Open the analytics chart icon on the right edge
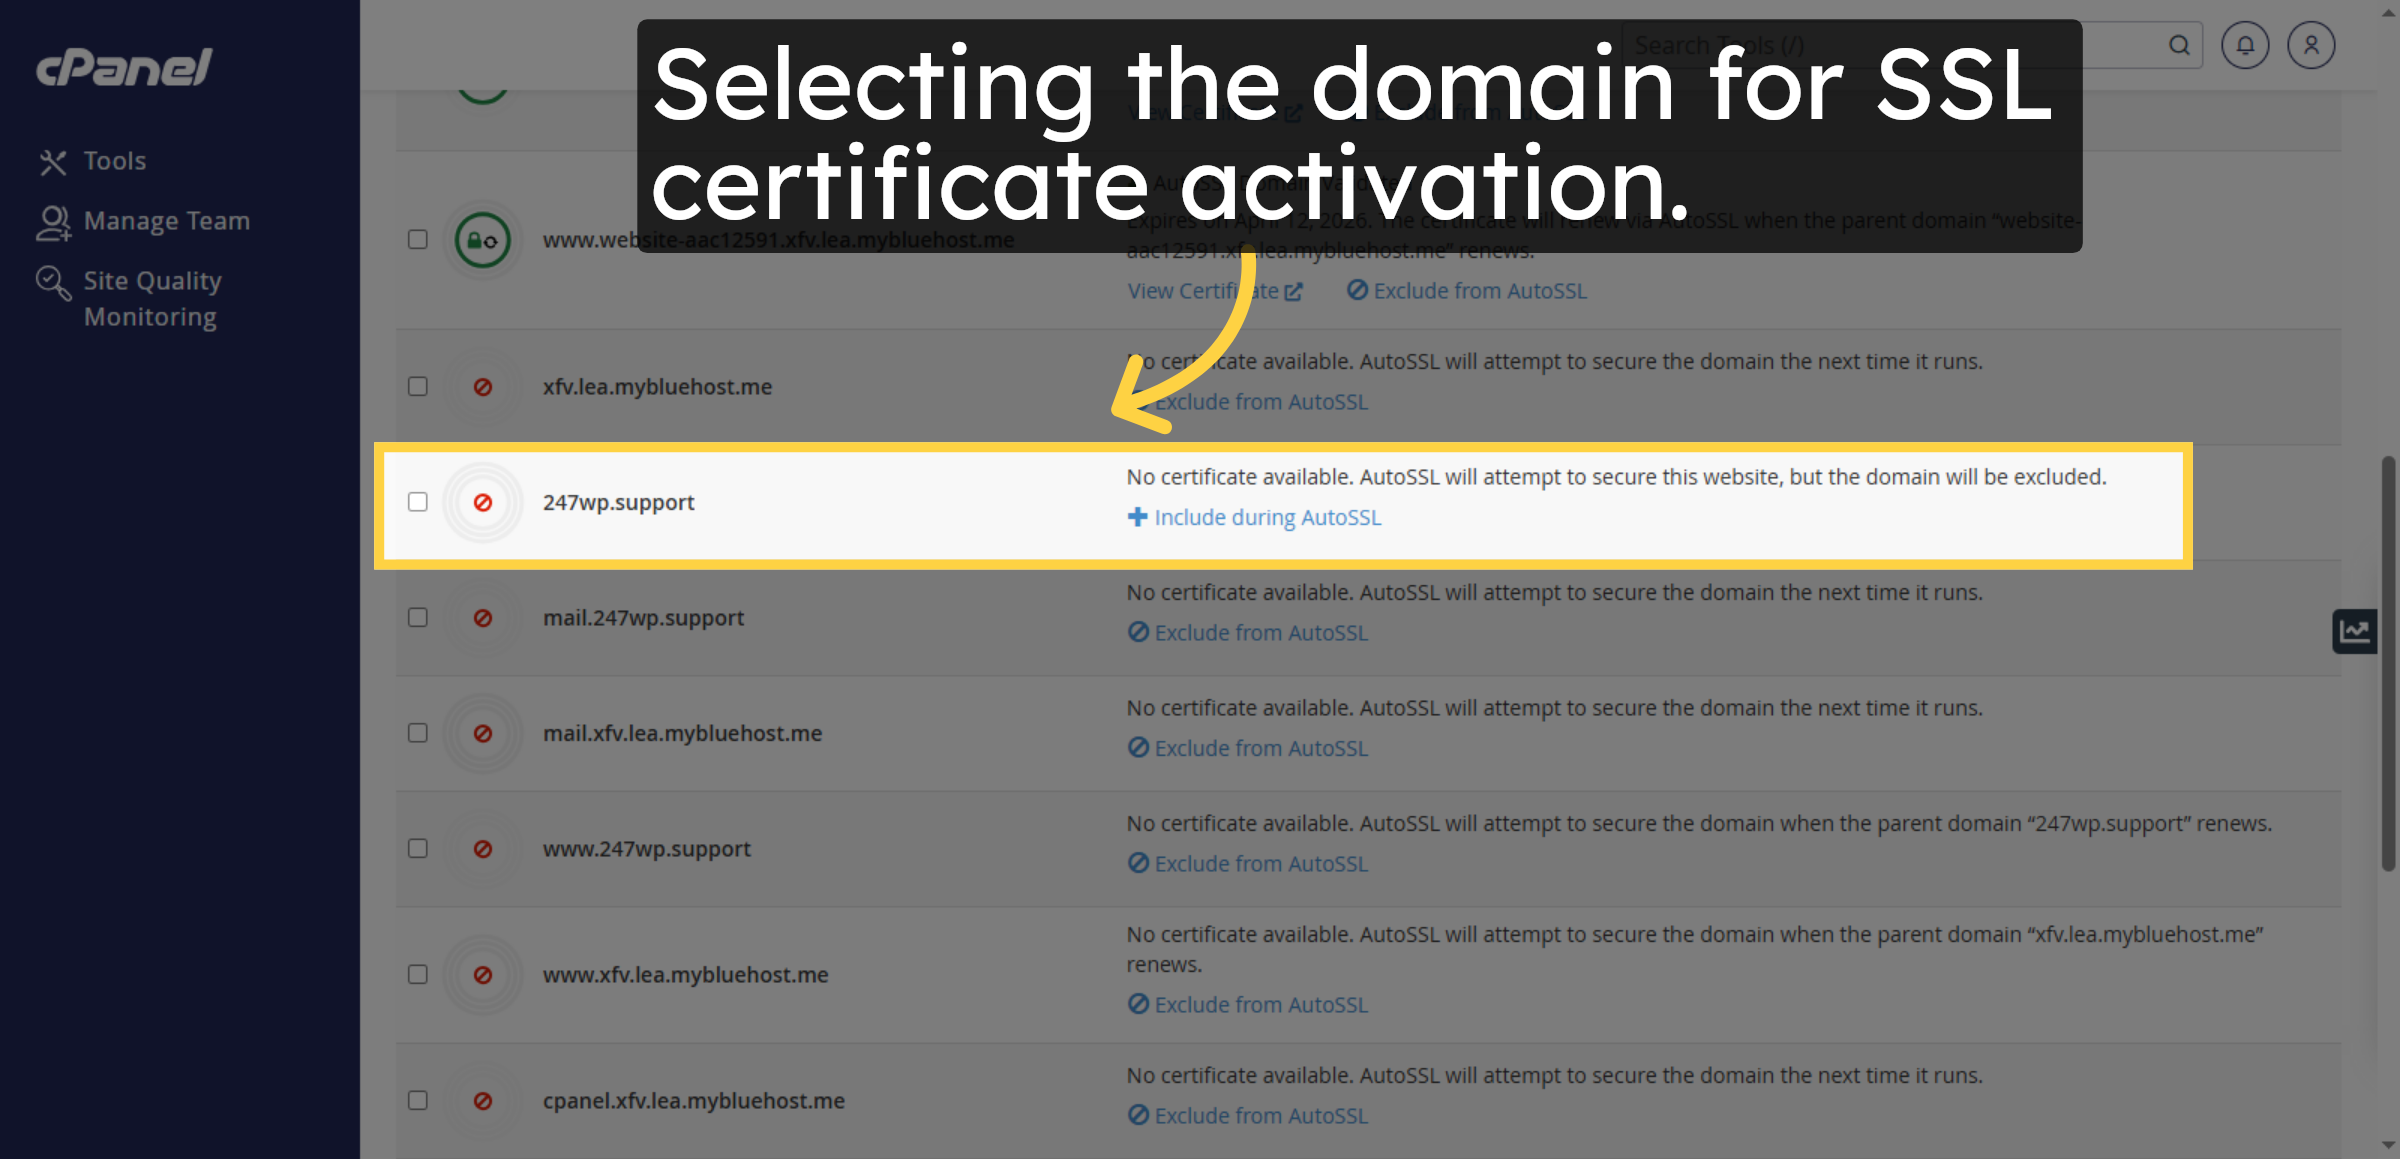This screenshot has height=1159, width=2400. pyautogui.click(x=2355, y=631)
